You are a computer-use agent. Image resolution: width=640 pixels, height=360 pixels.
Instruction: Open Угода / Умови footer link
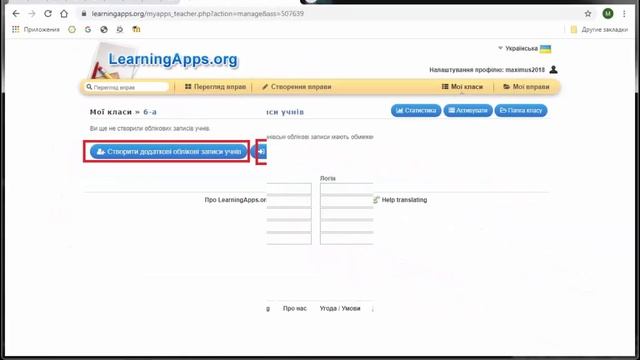(340, 309)
